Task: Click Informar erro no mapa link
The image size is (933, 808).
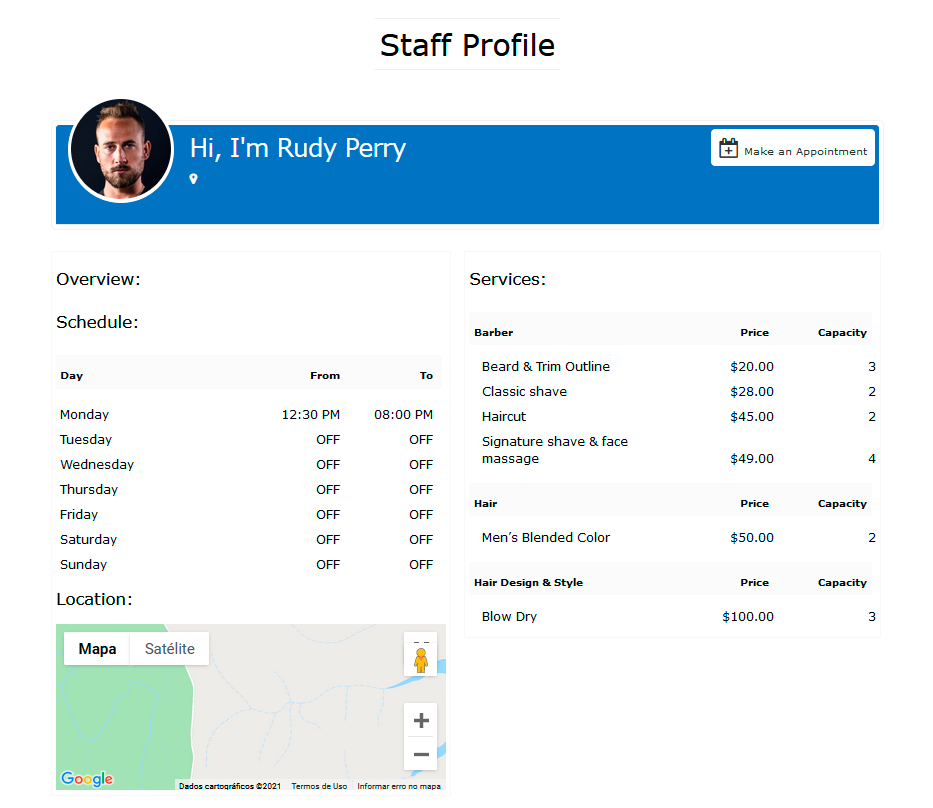Action: 398,786
